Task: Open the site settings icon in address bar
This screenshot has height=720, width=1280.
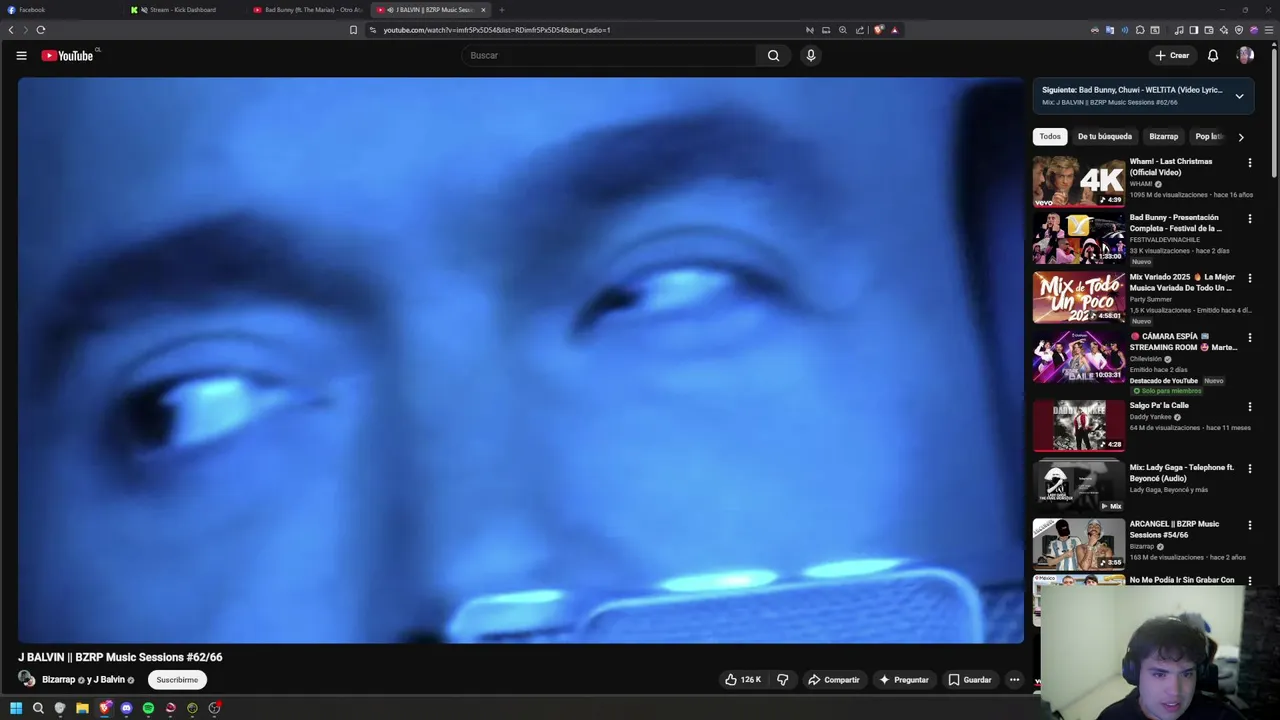Action: point(372,30)
